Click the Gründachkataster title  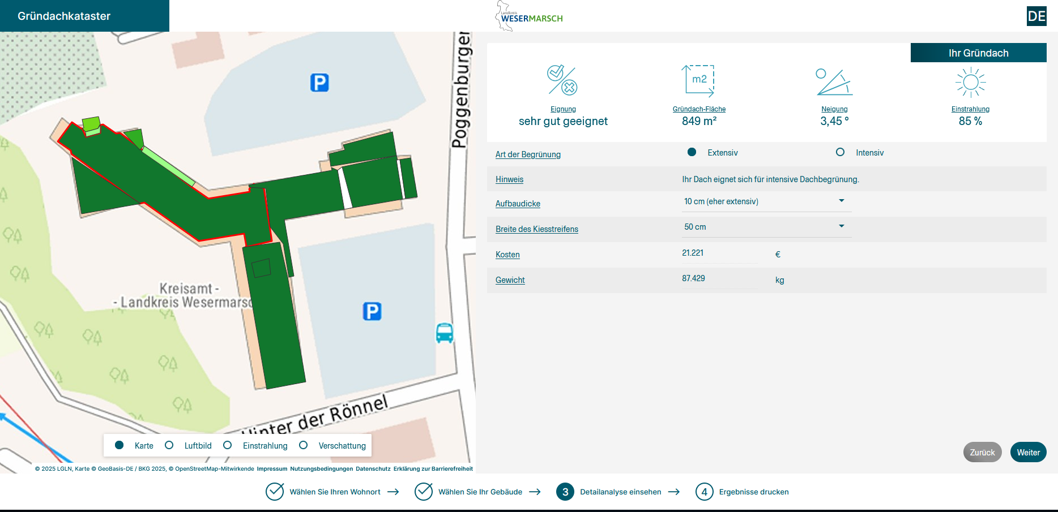[64, 16]
